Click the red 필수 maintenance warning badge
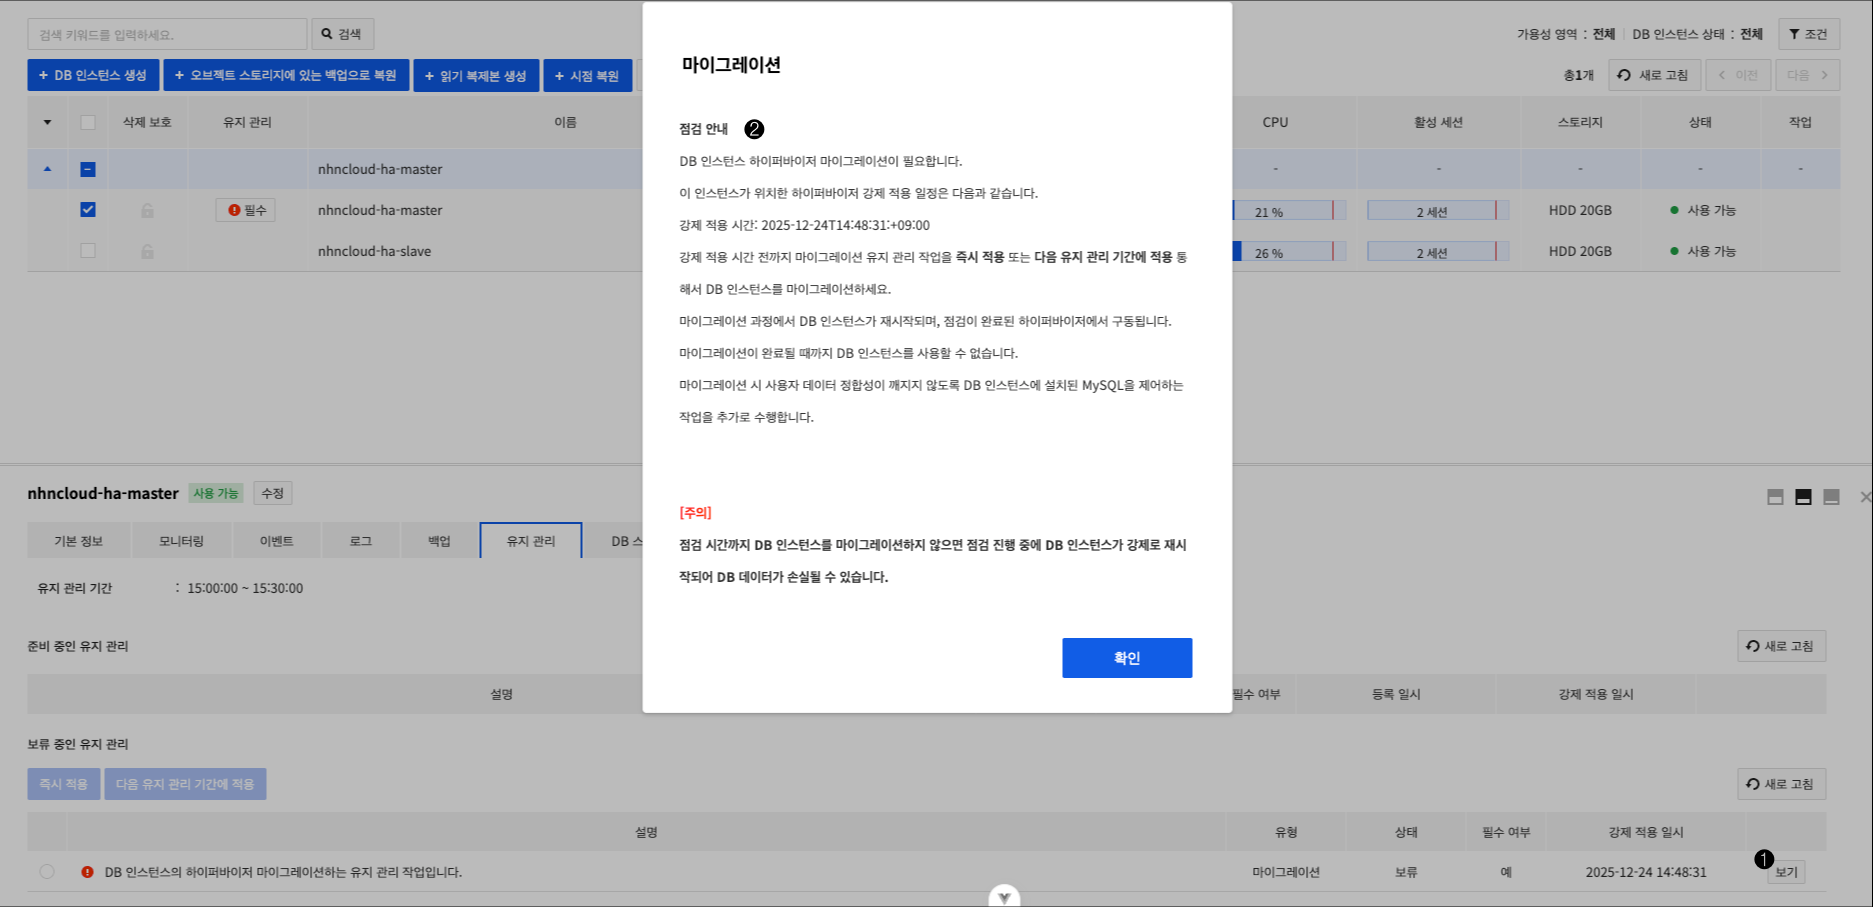 tap(244, 210)
